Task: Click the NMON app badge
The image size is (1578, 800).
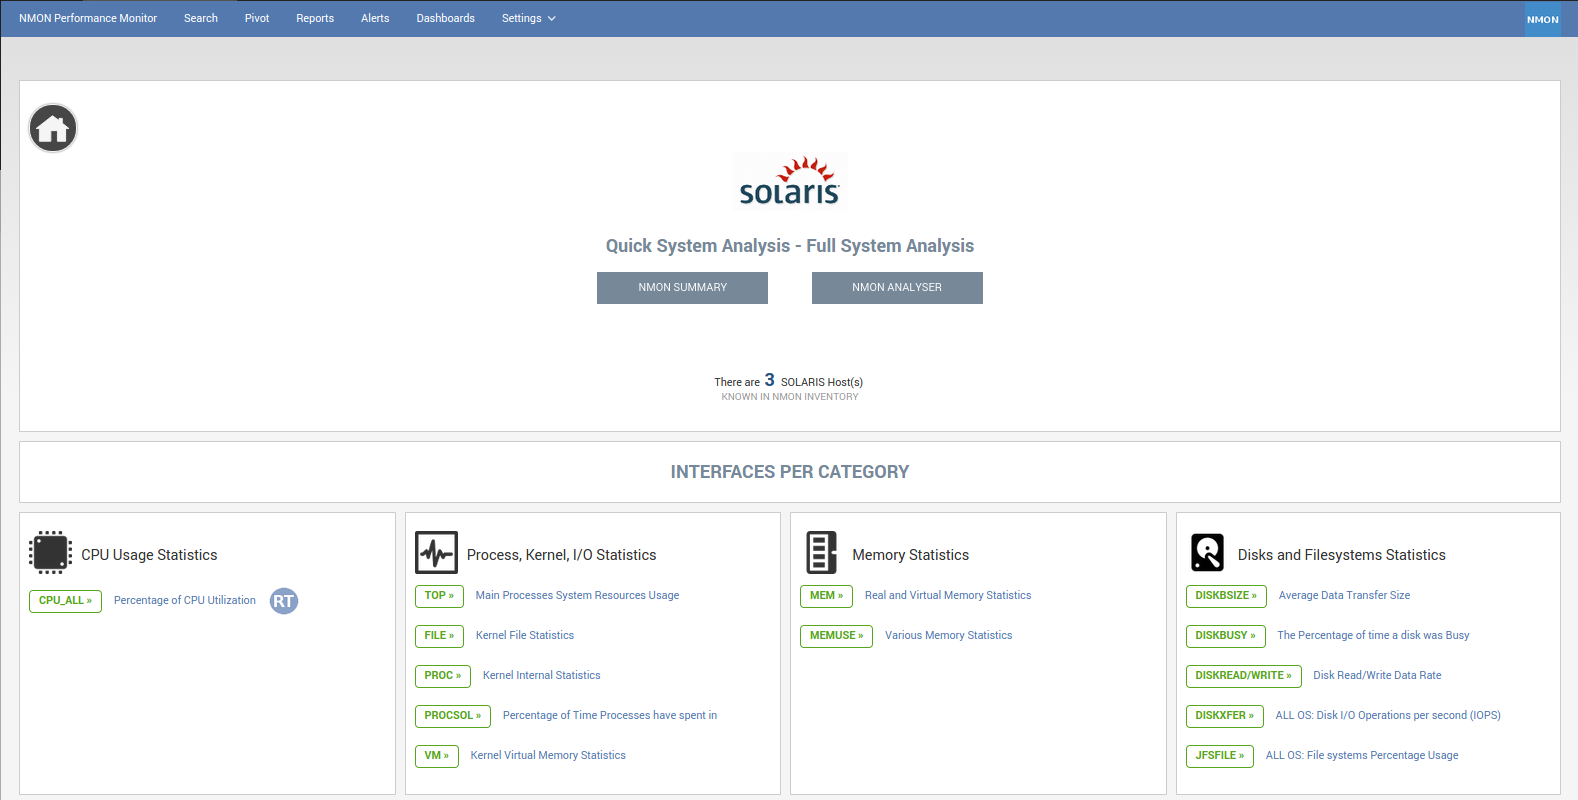Action: (x=1542, y=19)
